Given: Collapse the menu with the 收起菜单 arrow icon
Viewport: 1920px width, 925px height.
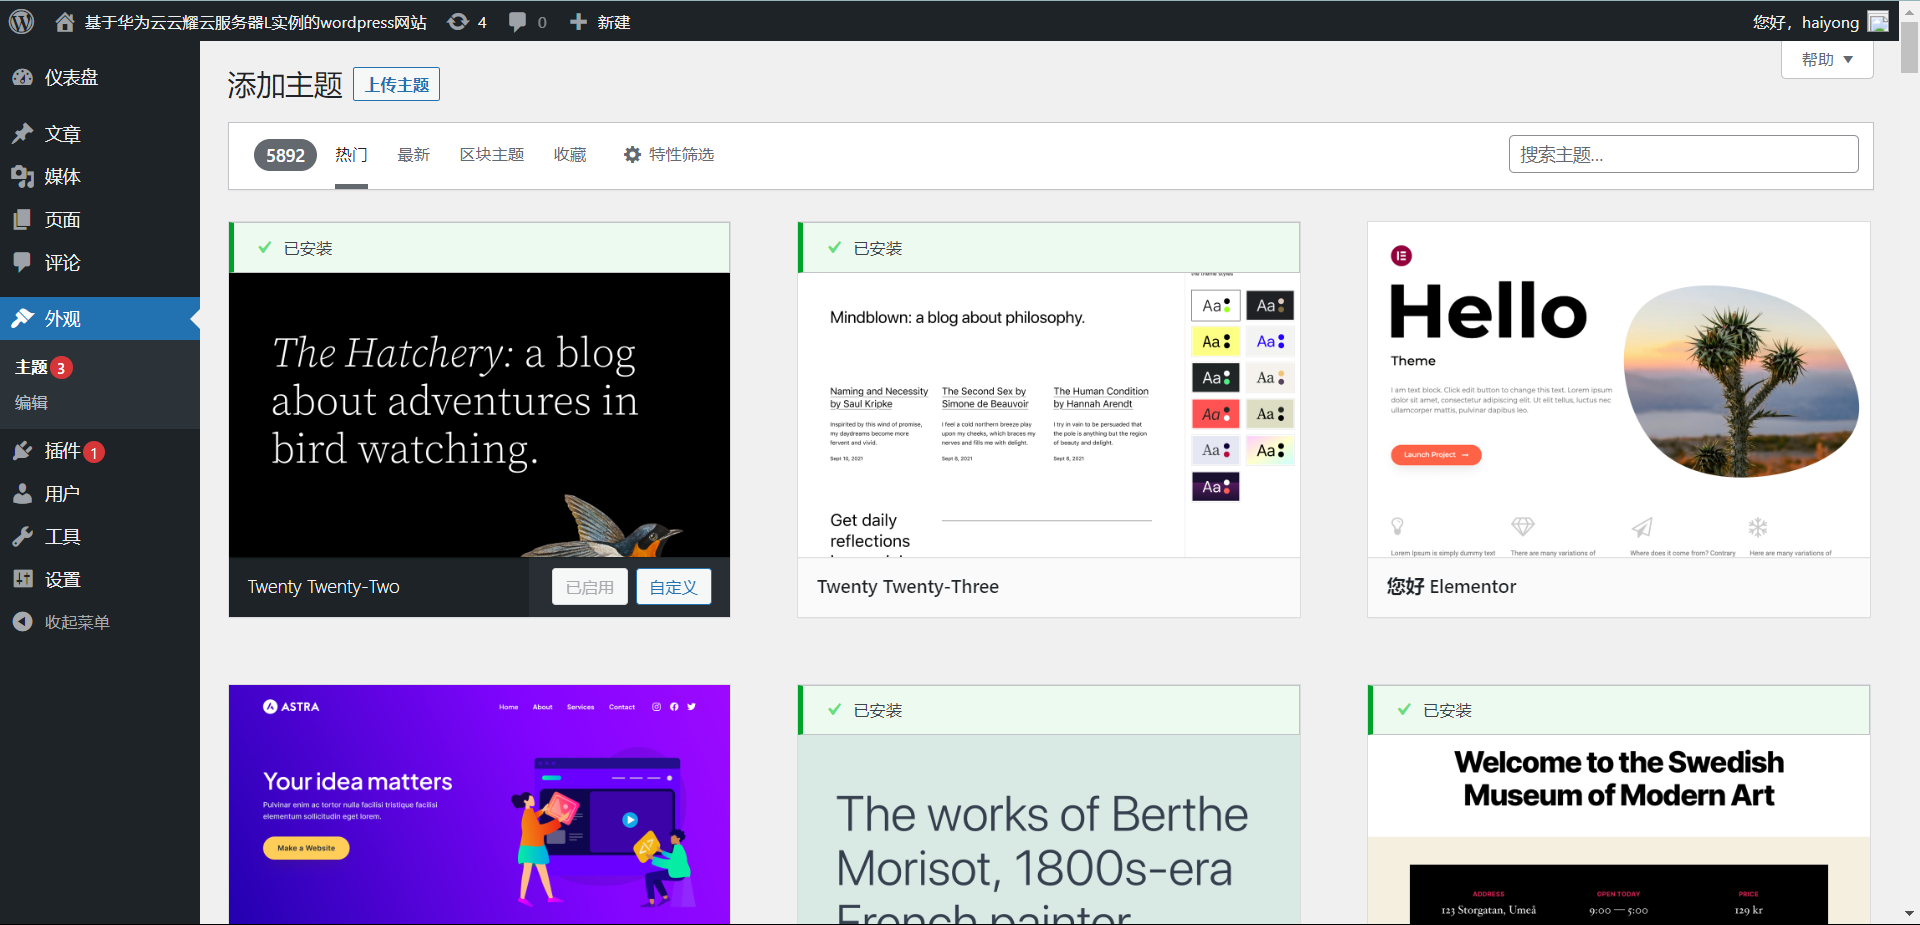Looking at the screenshot, I should tap(23, 622).
